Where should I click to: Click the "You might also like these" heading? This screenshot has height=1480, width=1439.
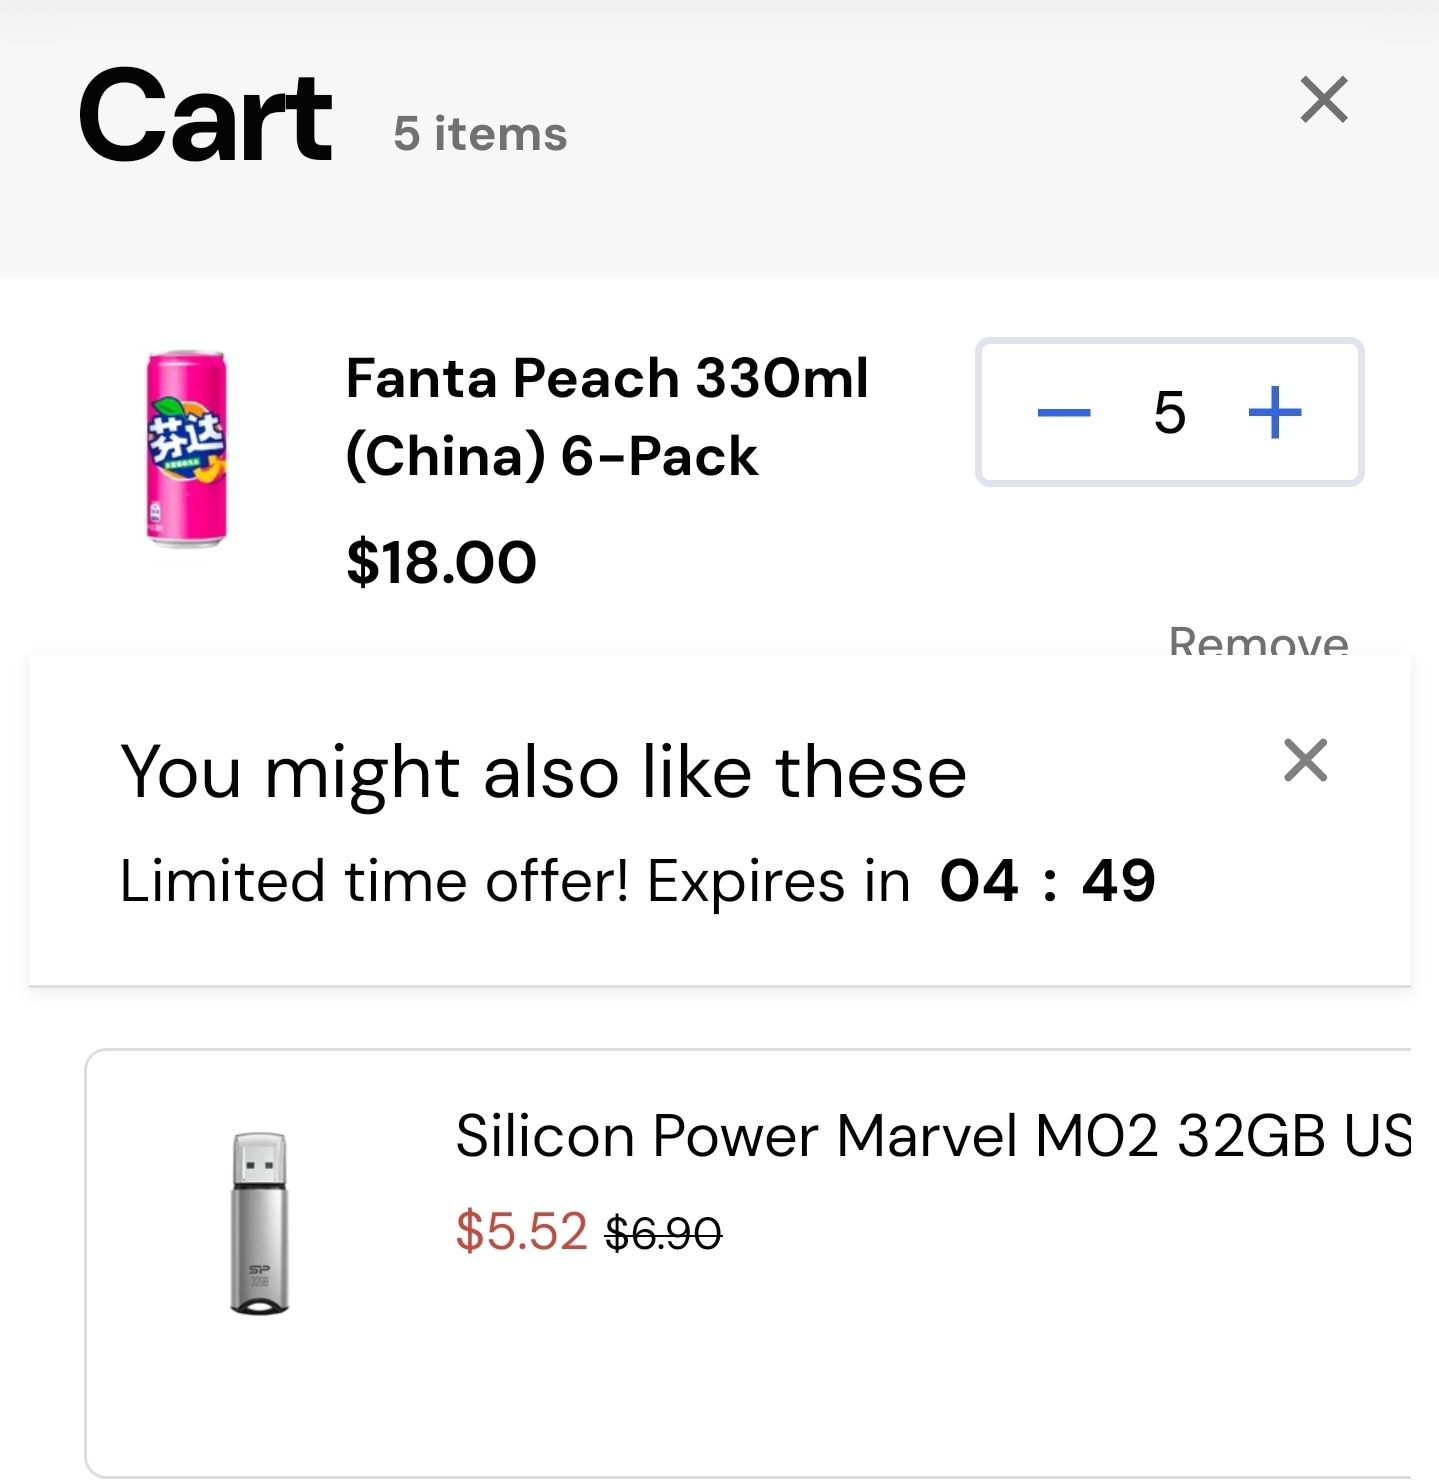click(543, 773)
